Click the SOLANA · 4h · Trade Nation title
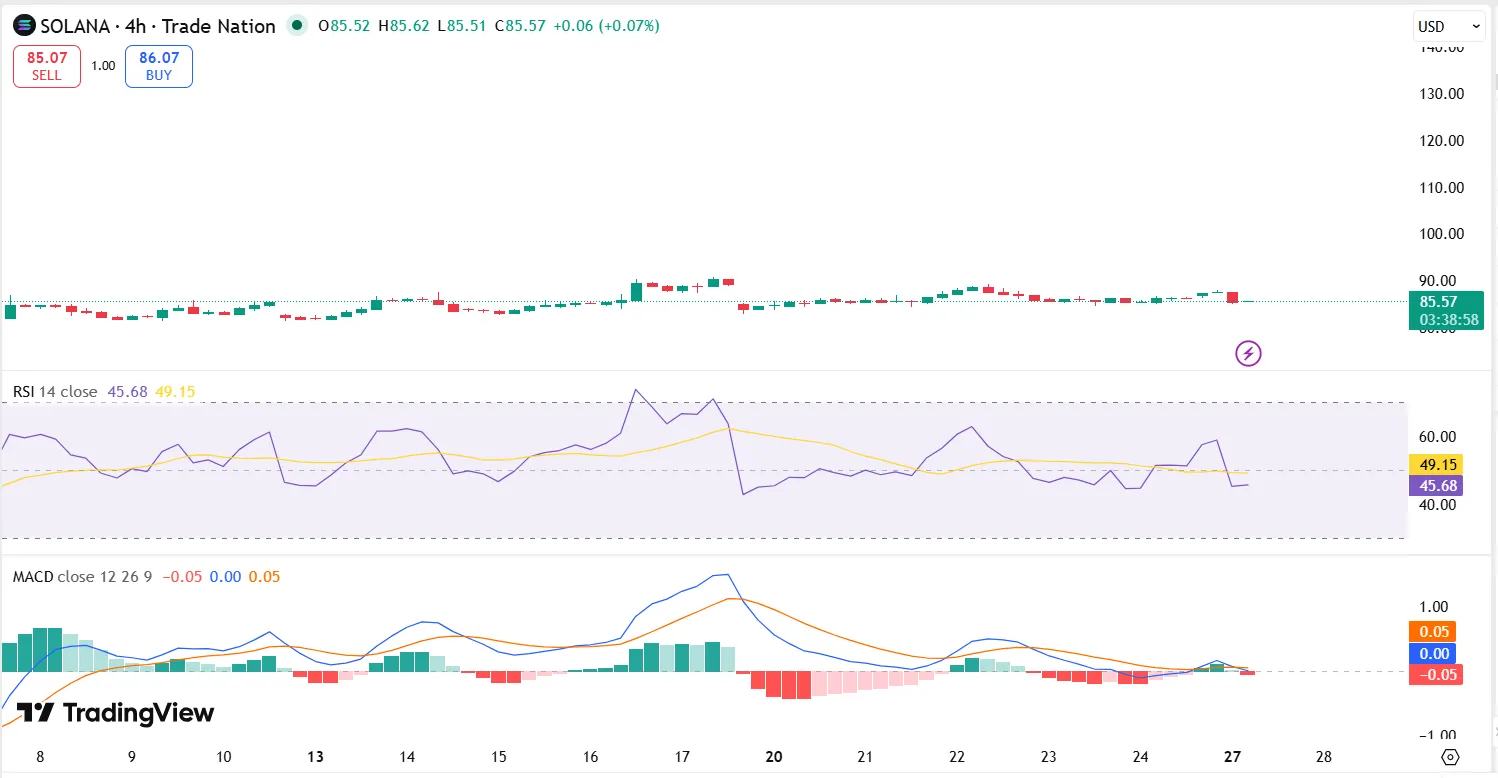Image resolution: width=1498 pixels, height=778 pixels. click(157, 26)
